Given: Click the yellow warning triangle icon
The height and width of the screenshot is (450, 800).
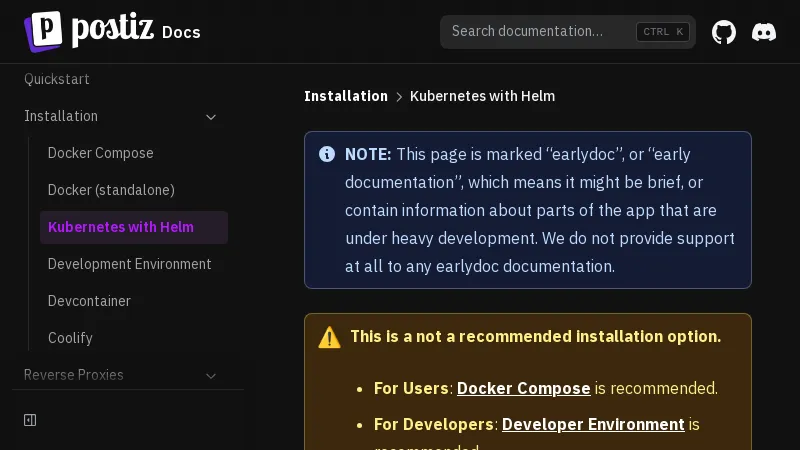Looking at the screenshot, I should [329, 337].
